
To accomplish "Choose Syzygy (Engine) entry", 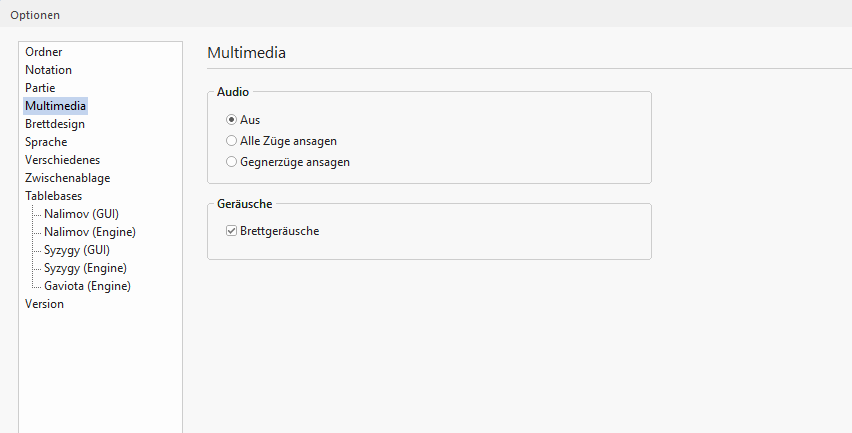I will [x=85, y=268].
